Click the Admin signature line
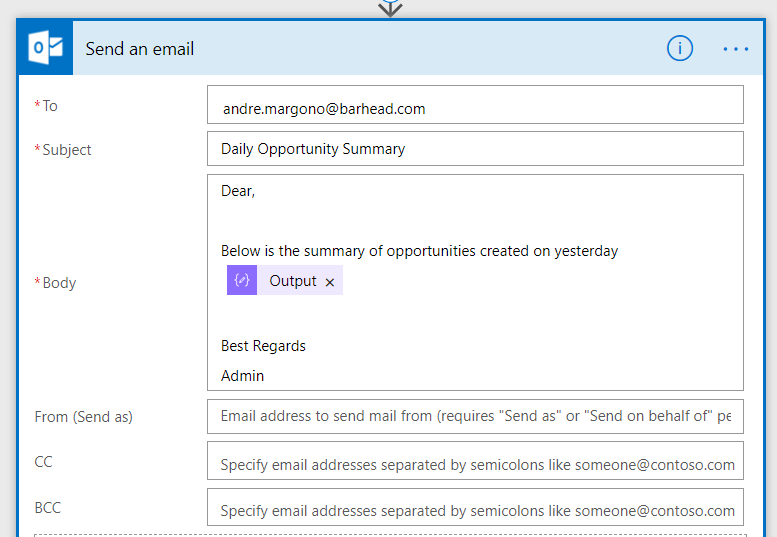Viewport: 777px width, 537px height. [x=243, y=376]
